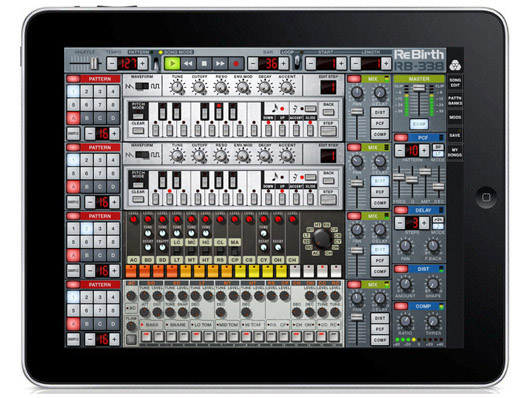This screenshot has width=530, height=398.
Task: Increase tempo with the plus beside 127
Action: (x=142, y=63)
